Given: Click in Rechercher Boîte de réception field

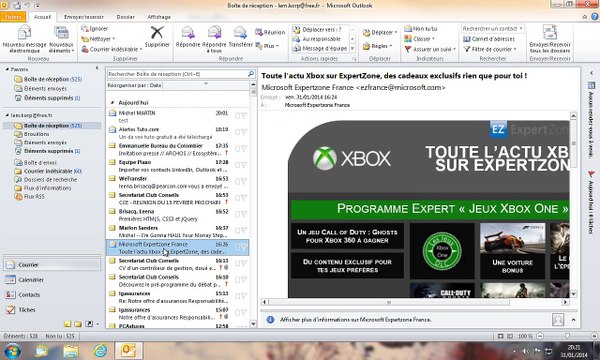Looking at the screenshot, I should (176, 74).
